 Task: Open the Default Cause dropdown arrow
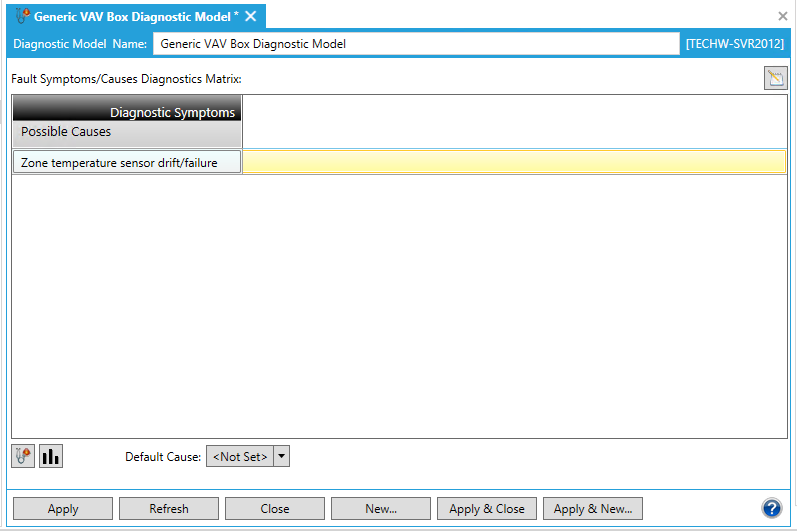(281, 456)
